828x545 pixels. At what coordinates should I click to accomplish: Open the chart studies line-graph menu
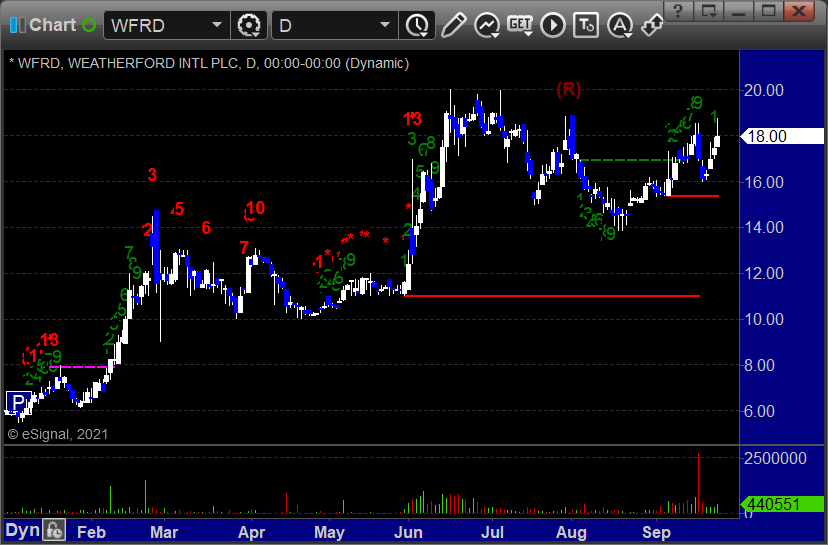pos(487,25)
